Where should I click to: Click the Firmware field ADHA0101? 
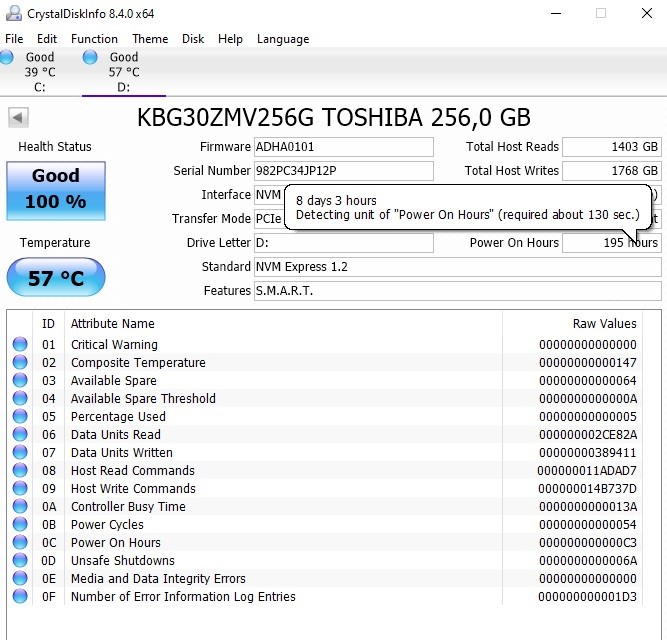coord(344,147)
